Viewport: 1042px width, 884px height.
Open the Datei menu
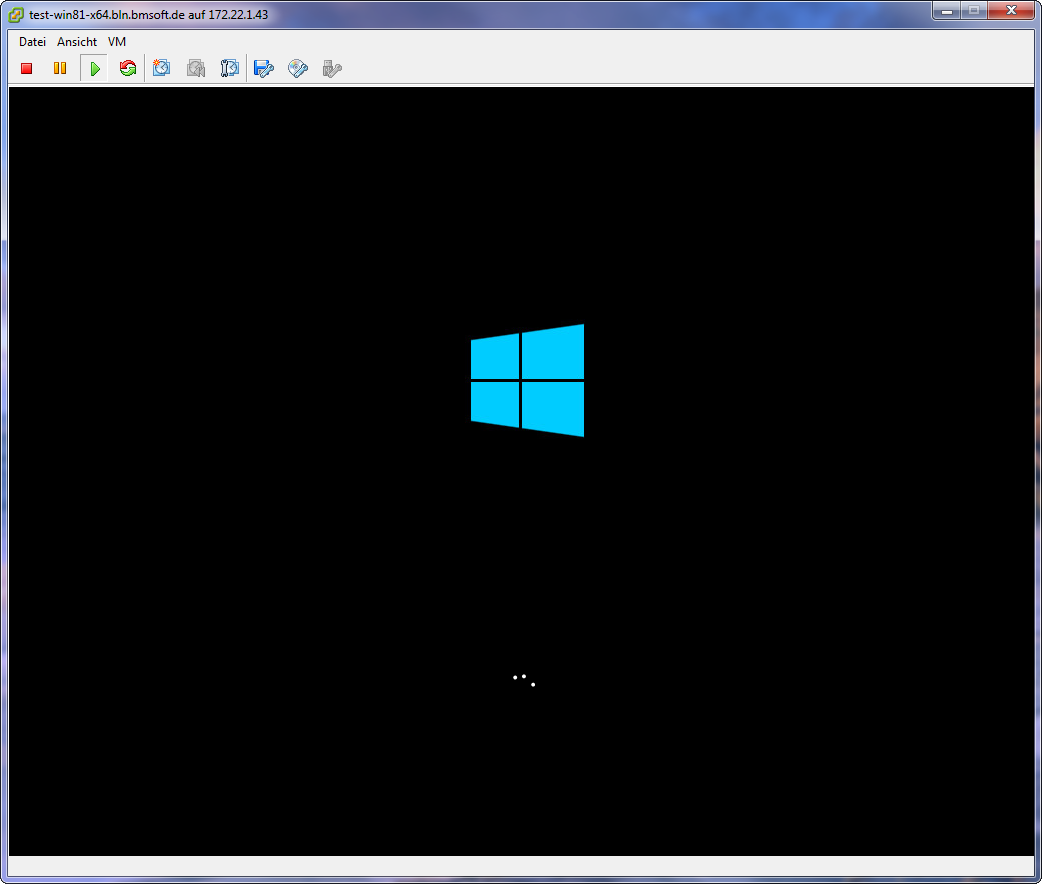[x=33, y=42]
